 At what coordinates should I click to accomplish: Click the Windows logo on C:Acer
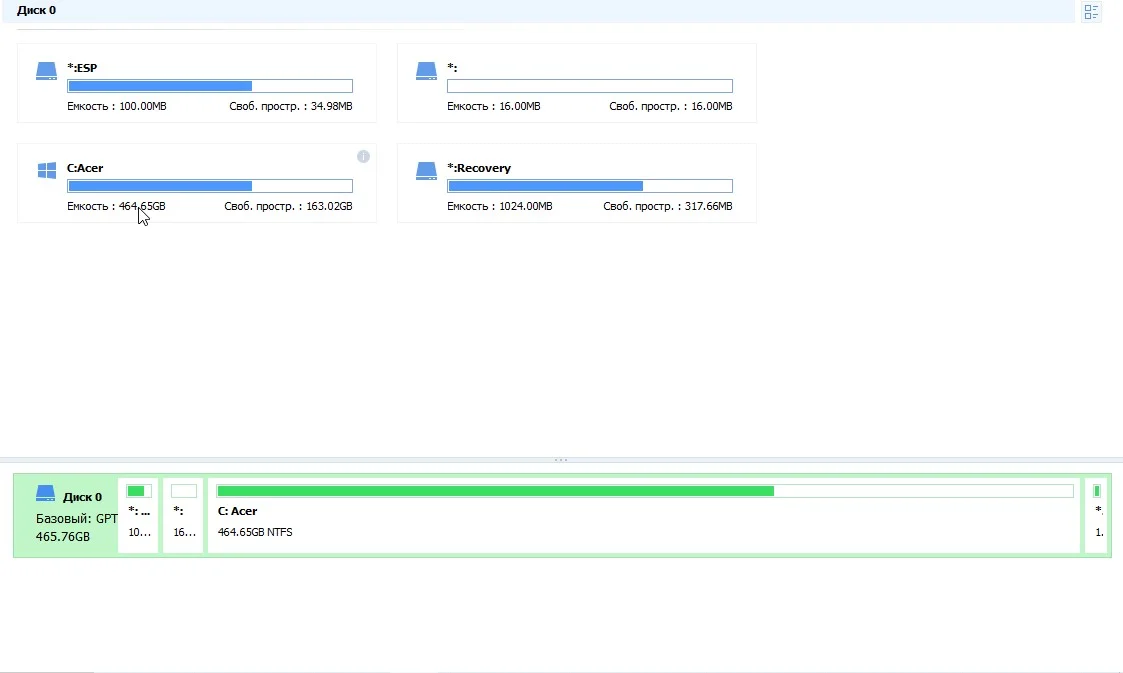[47, 171]
